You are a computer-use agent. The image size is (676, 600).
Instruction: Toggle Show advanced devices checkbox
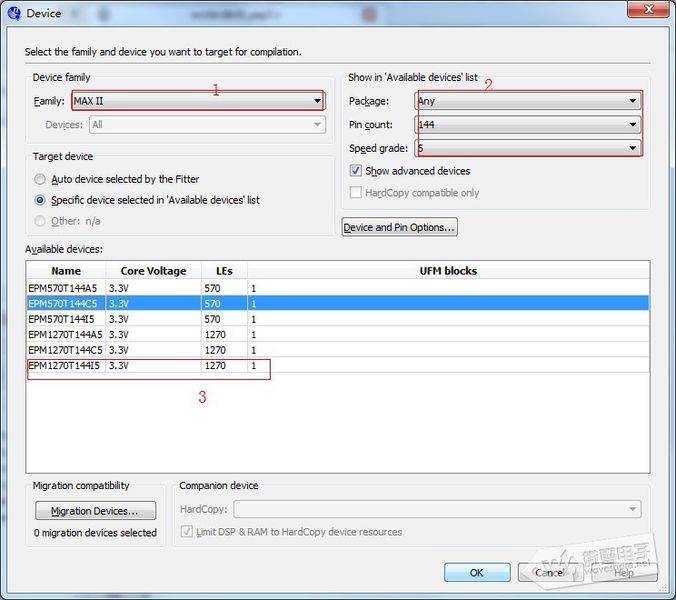click(356, 171)
